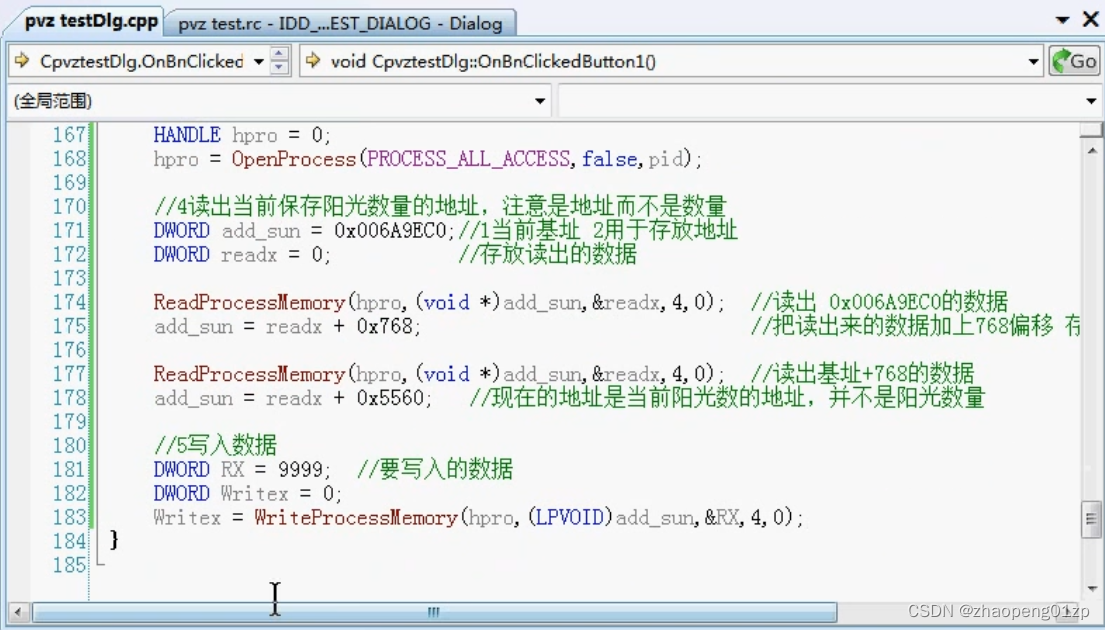Click 0x5560 offset on line 178
The width and height of the screenshot is (1105, 630).
[390, 397]
